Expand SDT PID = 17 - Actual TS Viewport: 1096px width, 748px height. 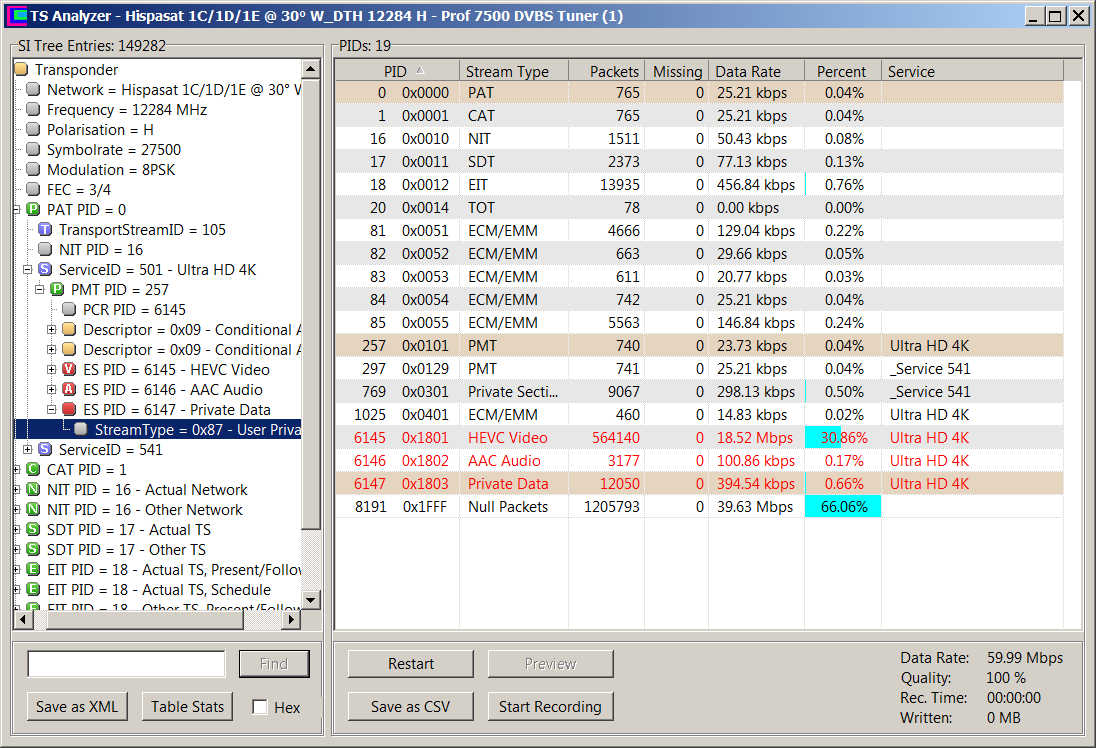pos(19,530)
